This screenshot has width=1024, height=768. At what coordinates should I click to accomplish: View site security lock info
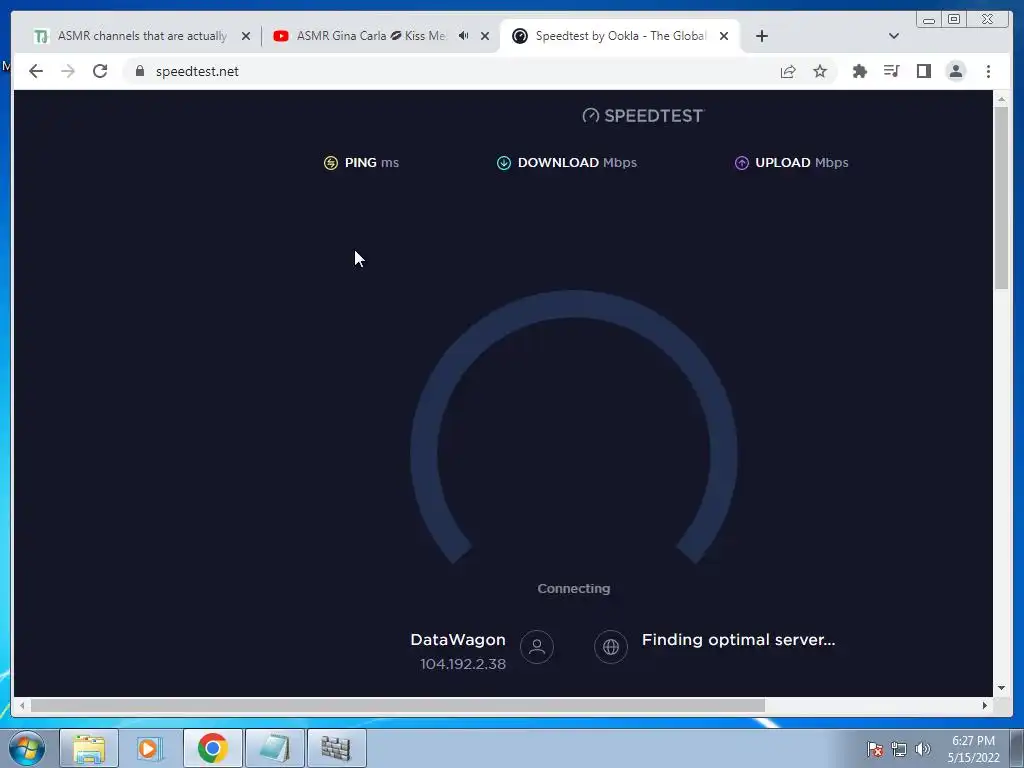coord(140,71)
